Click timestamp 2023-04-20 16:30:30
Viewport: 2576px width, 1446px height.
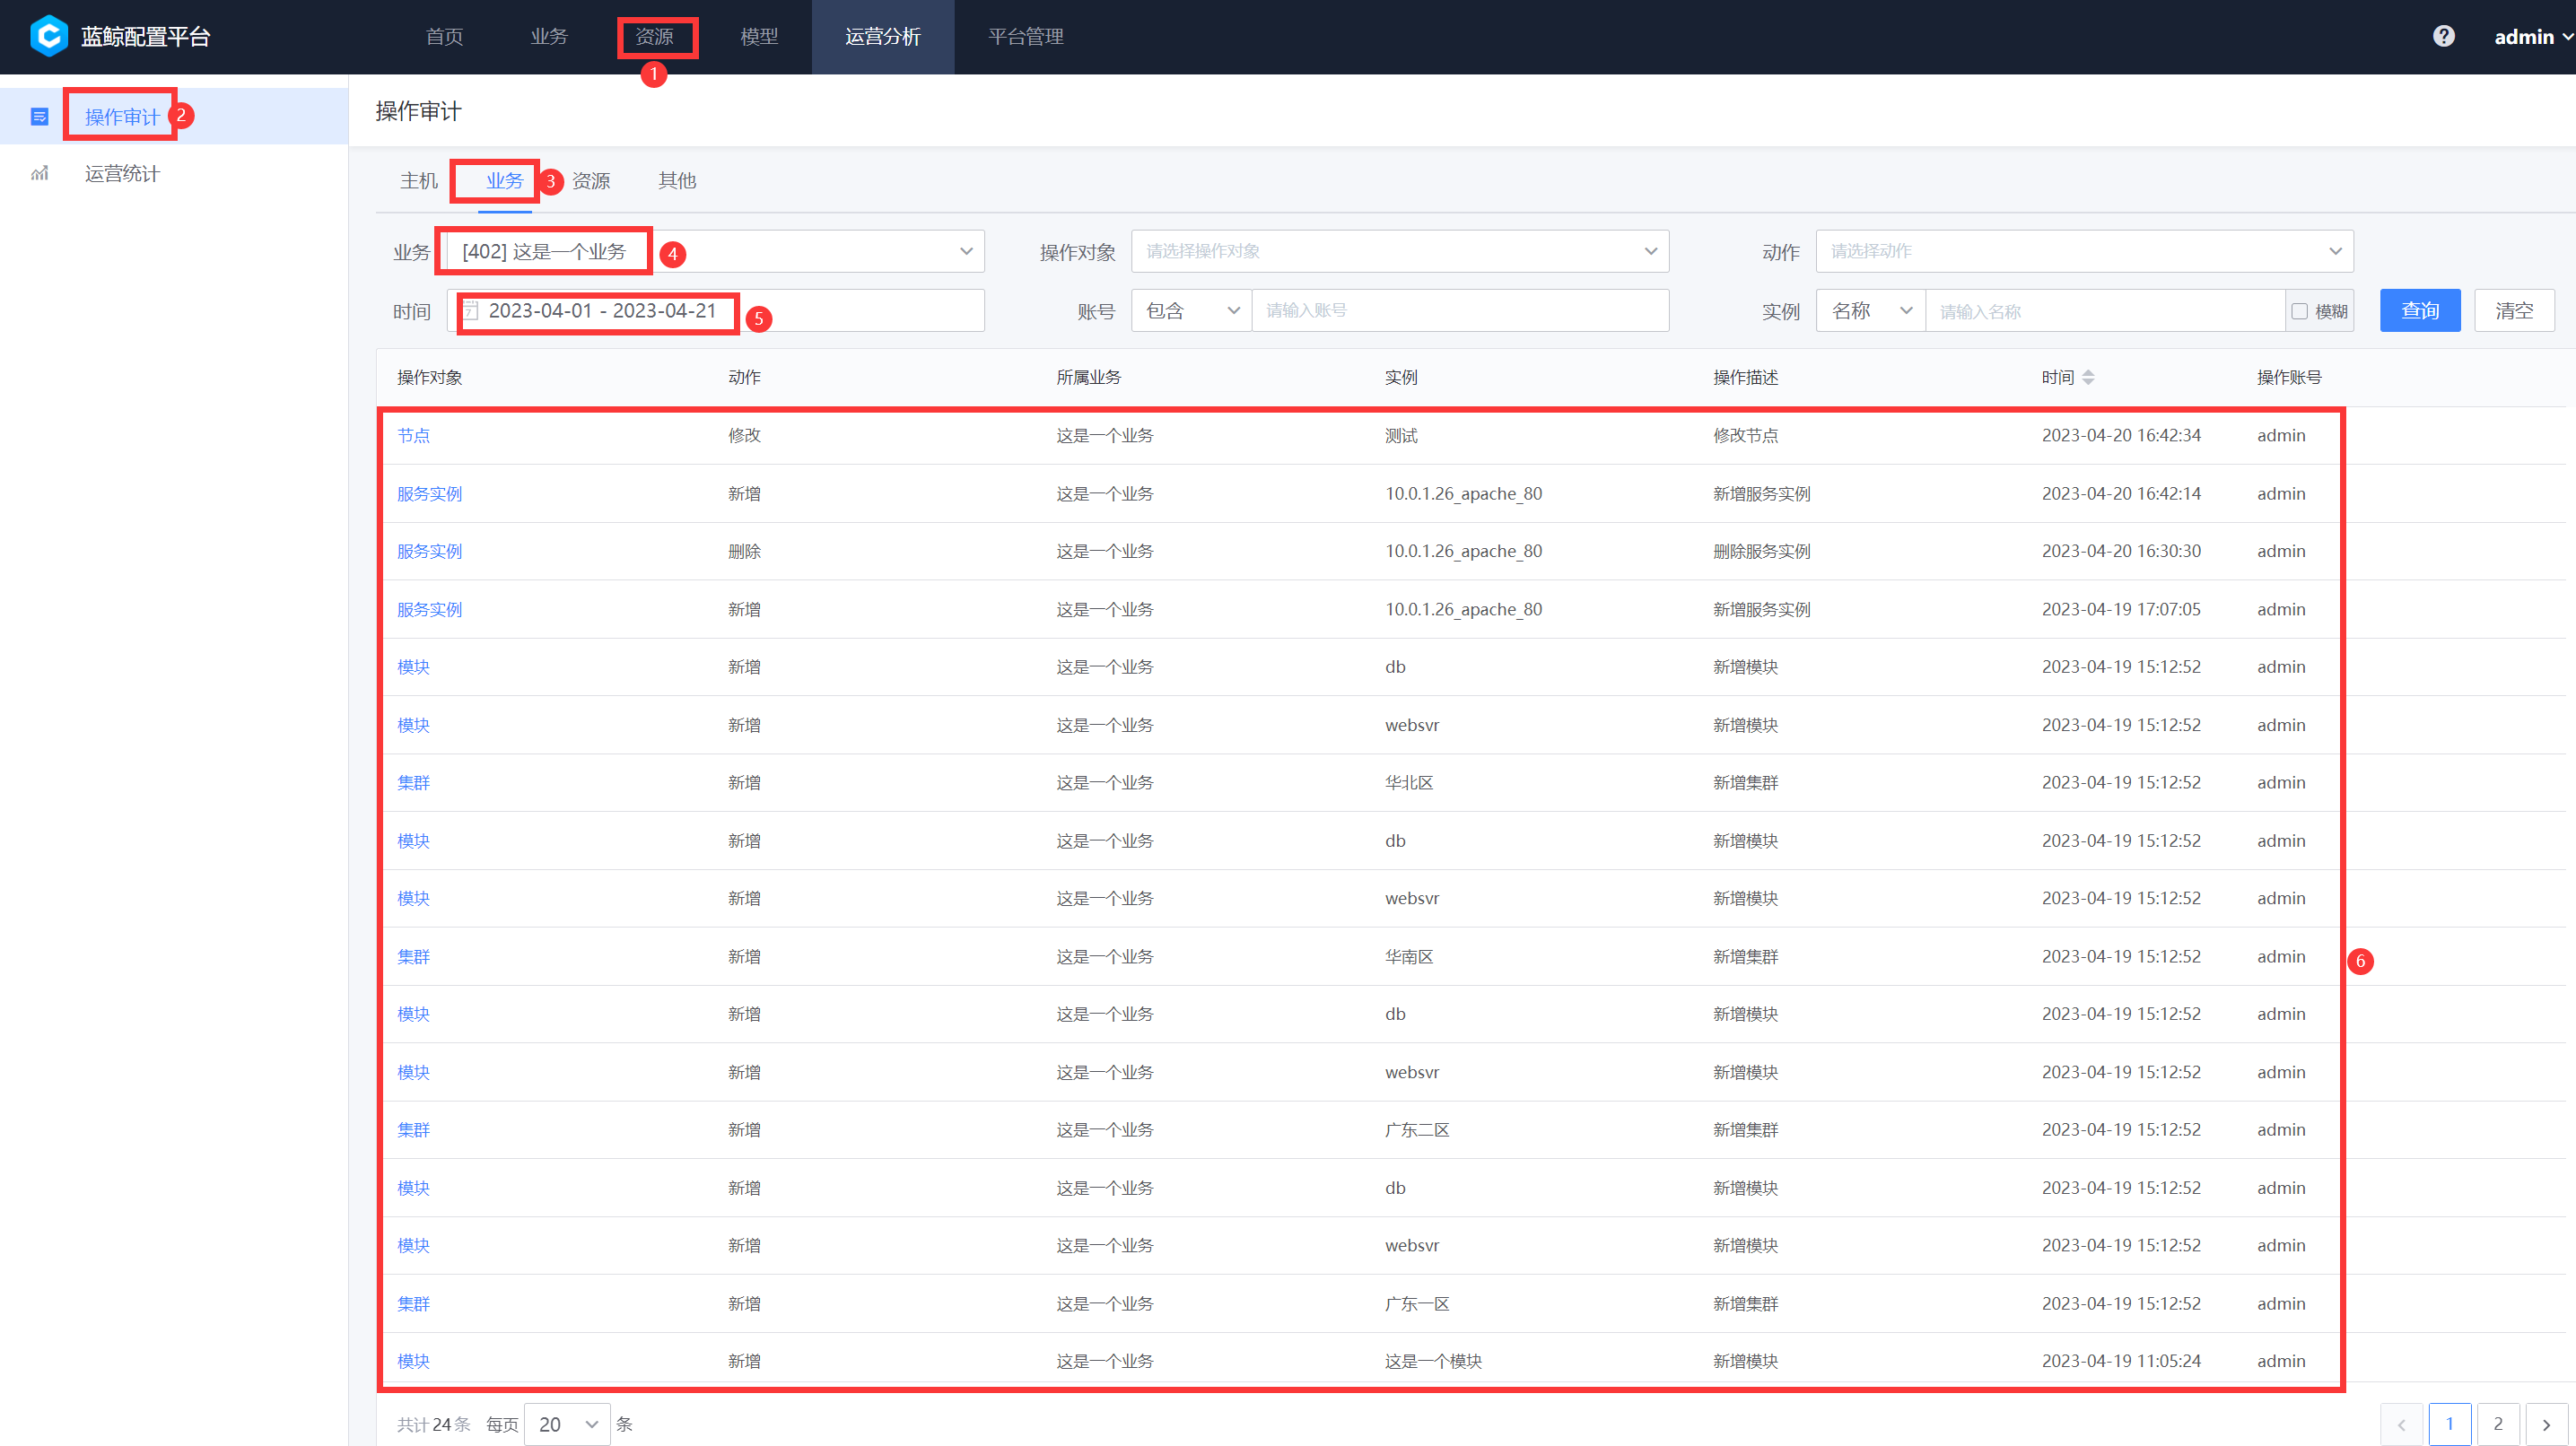tap(2121, 552)
